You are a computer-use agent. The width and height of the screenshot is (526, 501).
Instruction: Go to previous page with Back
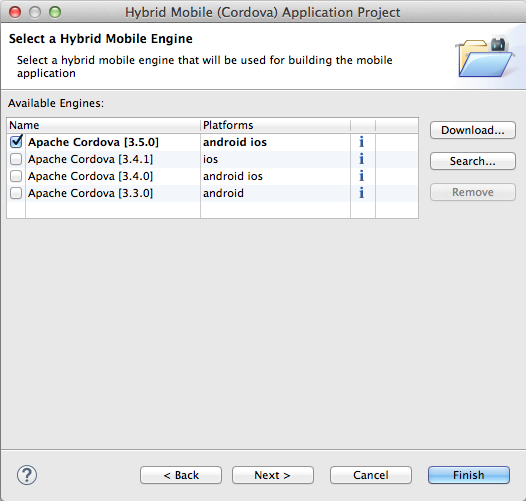click(181, 475)
